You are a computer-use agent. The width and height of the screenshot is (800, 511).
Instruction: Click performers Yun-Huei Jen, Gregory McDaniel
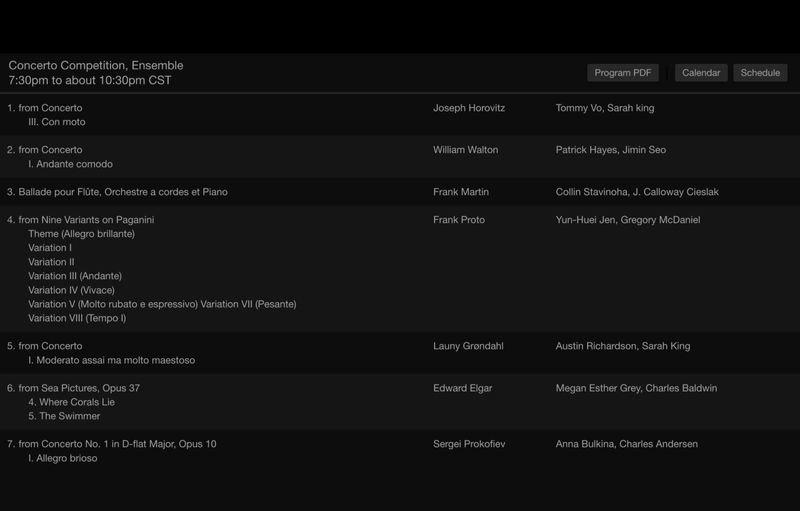click(628, 220)
